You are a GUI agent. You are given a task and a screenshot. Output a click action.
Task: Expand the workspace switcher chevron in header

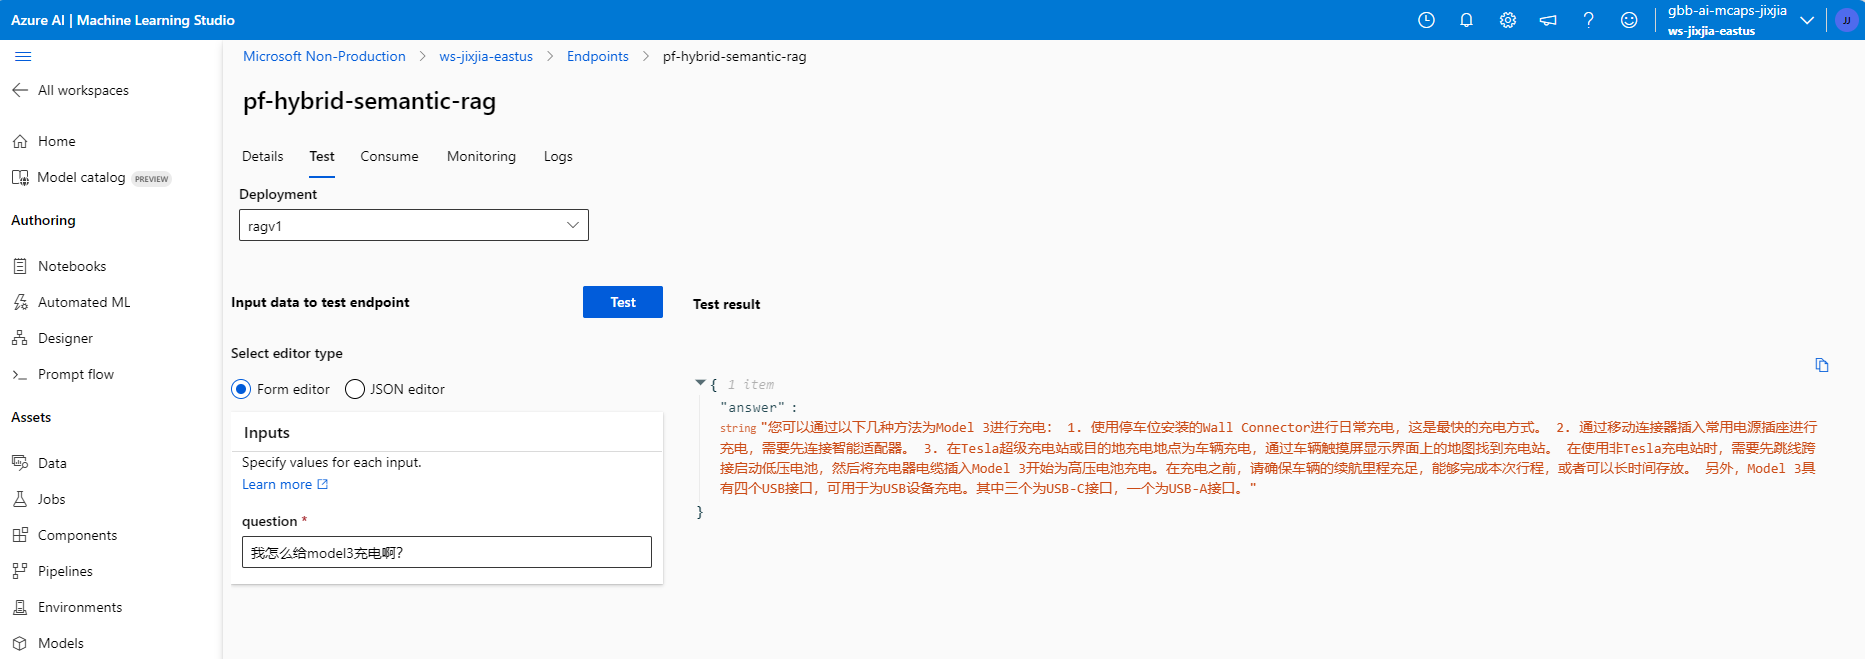click(x=1807, y=20)
